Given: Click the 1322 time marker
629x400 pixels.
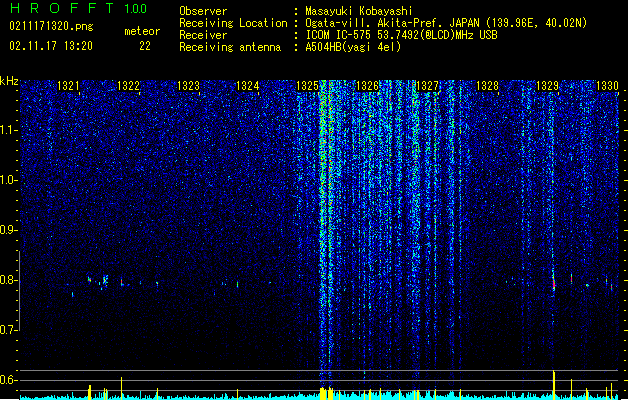Looking at the screenshot, I should (x=128, y=86).
